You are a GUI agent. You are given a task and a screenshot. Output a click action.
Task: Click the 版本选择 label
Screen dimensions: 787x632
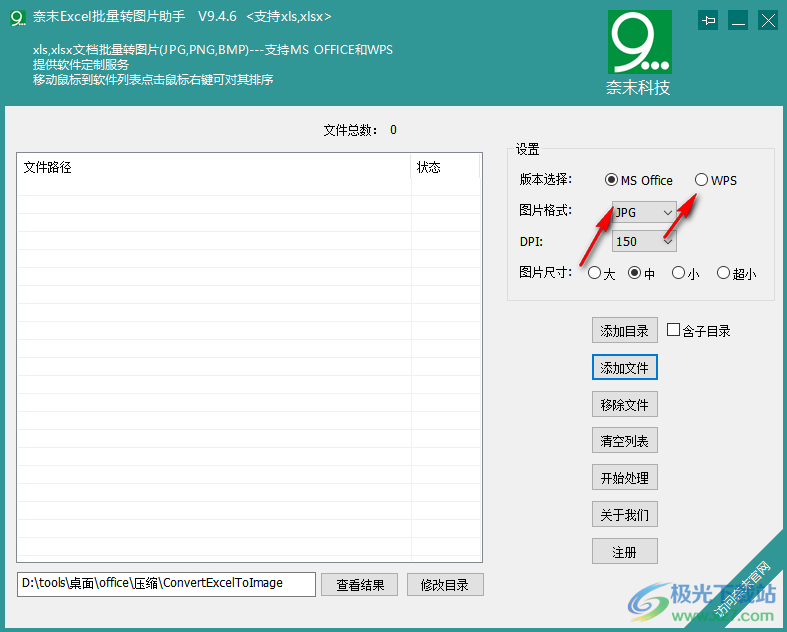point(546,179)
